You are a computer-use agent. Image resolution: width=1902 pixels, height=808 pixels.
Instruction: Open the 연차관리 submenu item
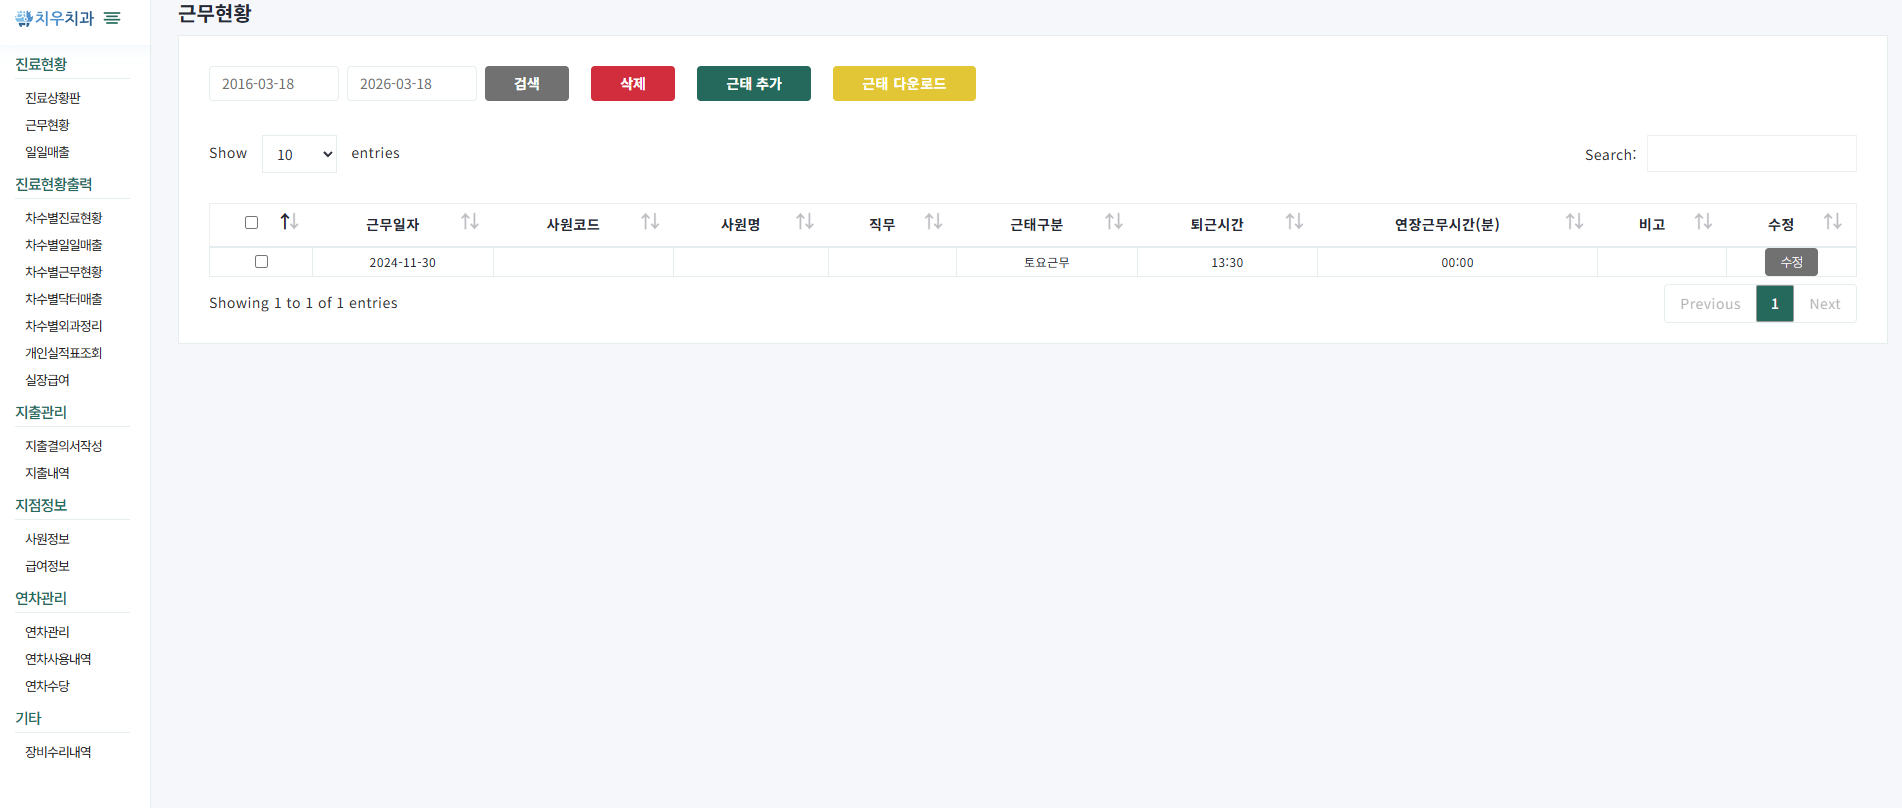tap(47, 632)
